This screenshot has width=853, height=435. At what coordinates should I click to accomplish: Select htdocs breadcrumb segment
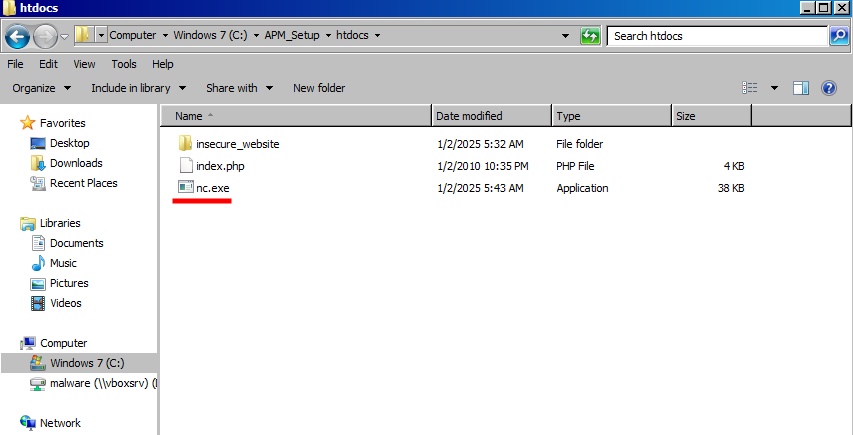pos(352,35)
